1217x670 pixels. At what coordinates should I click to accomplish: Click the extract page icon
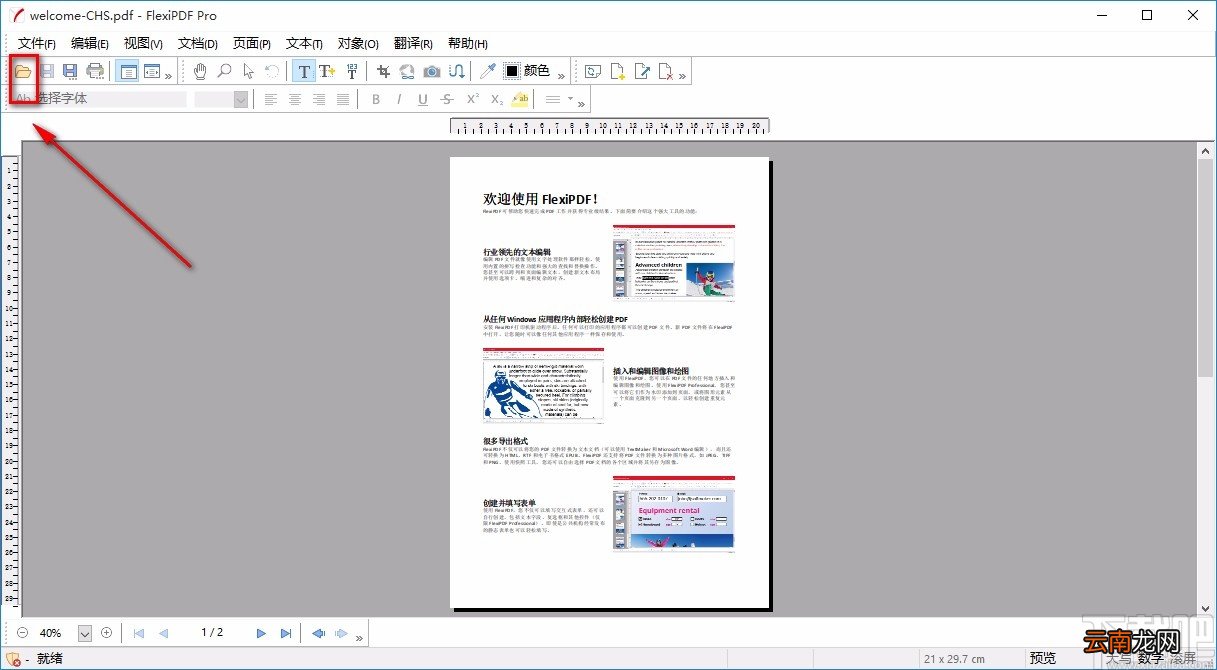[x=641, y=71]
